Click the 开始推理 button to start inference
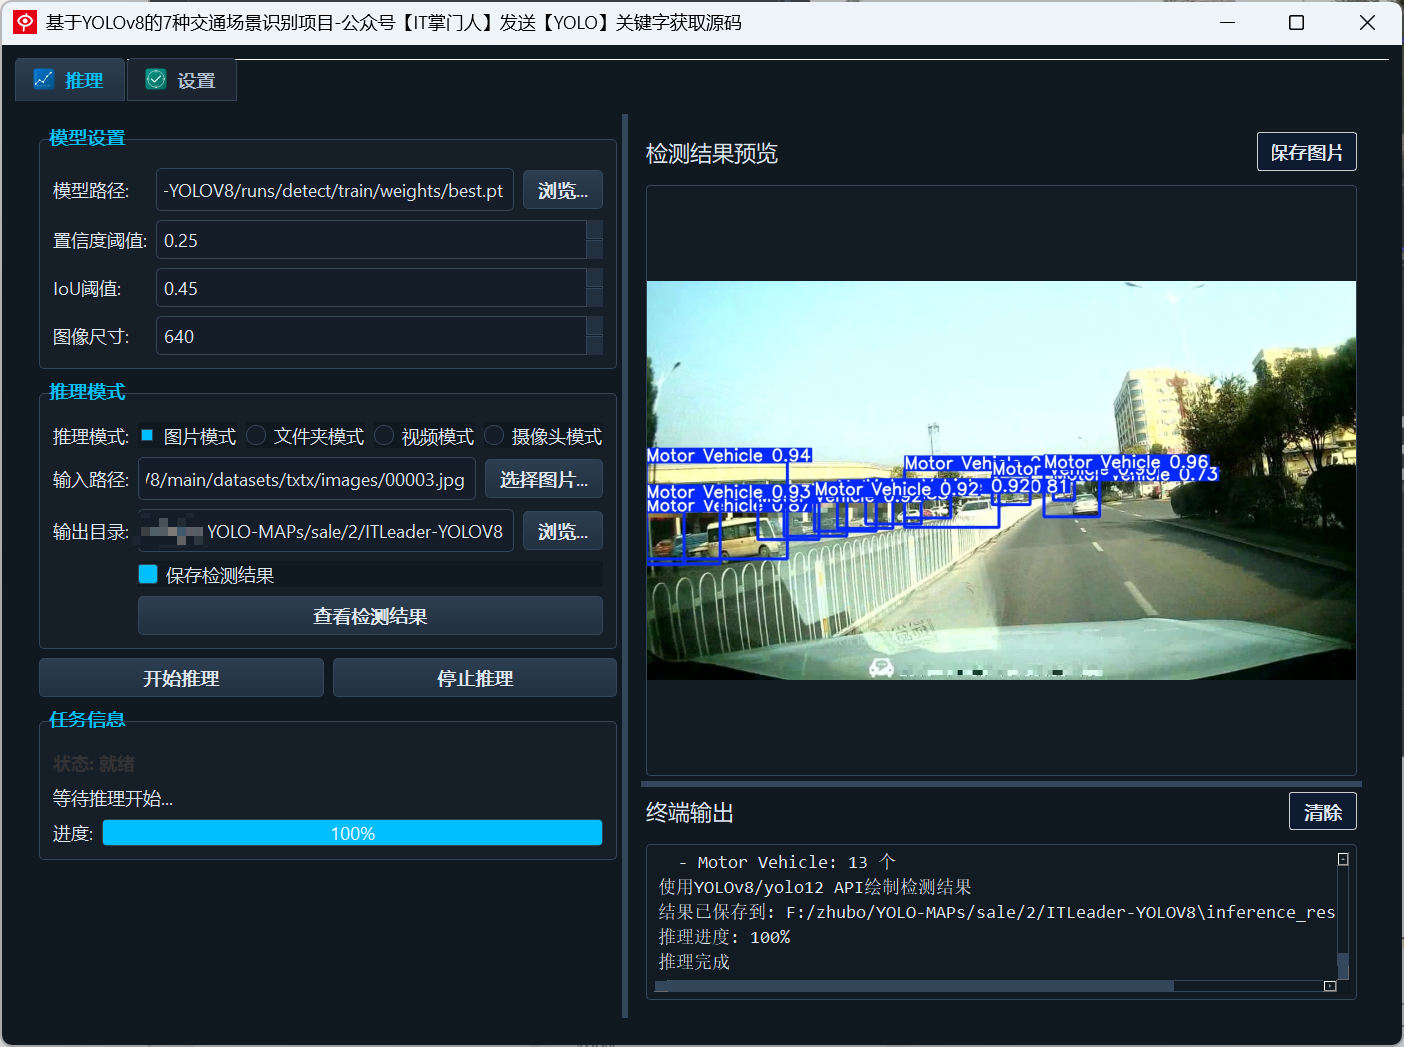Viewport: 1404px width, 1047px height. point(181,677)
